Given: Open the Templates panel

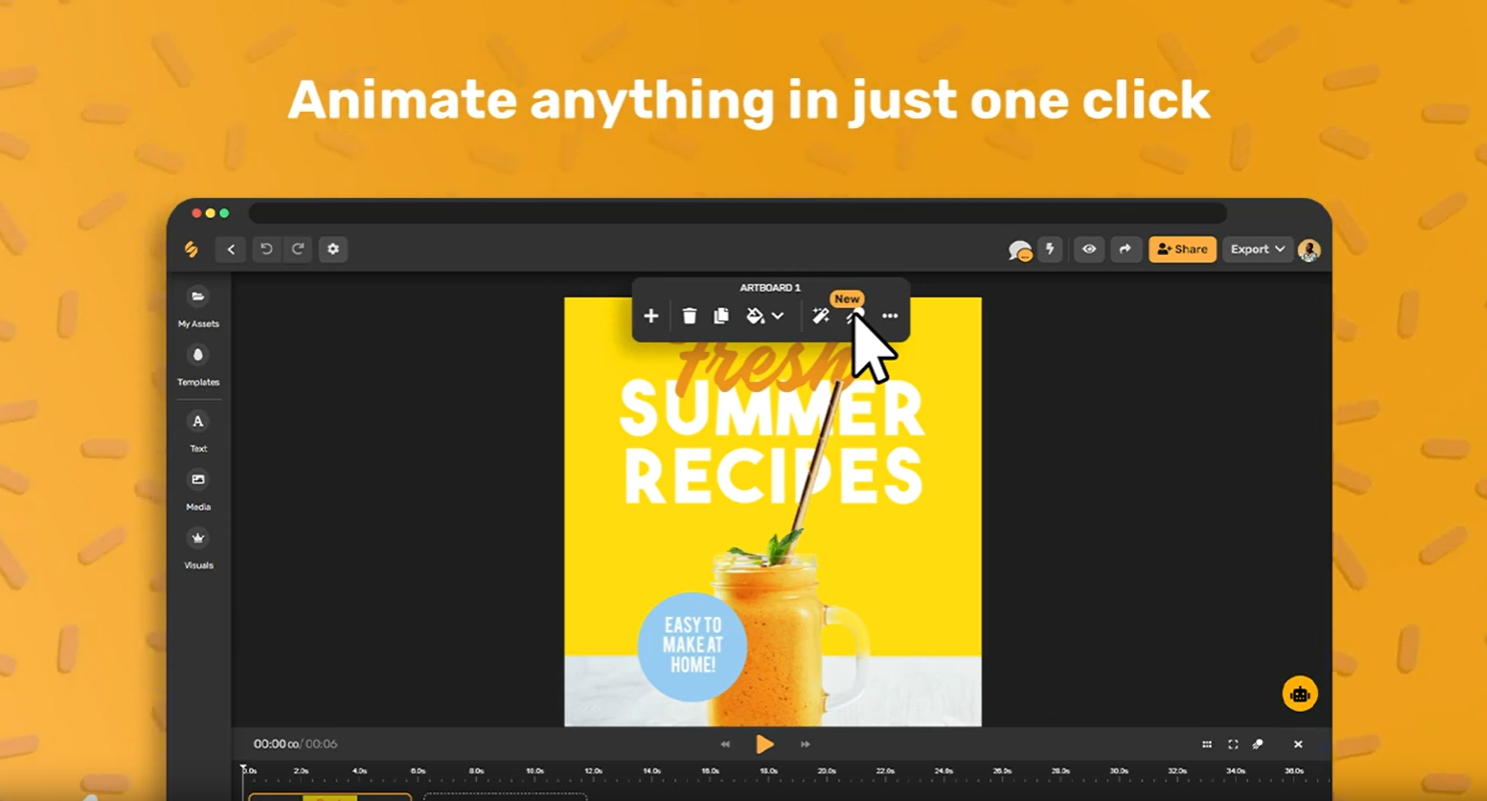Looking at the screenshot, I should [x=198, y=356].
